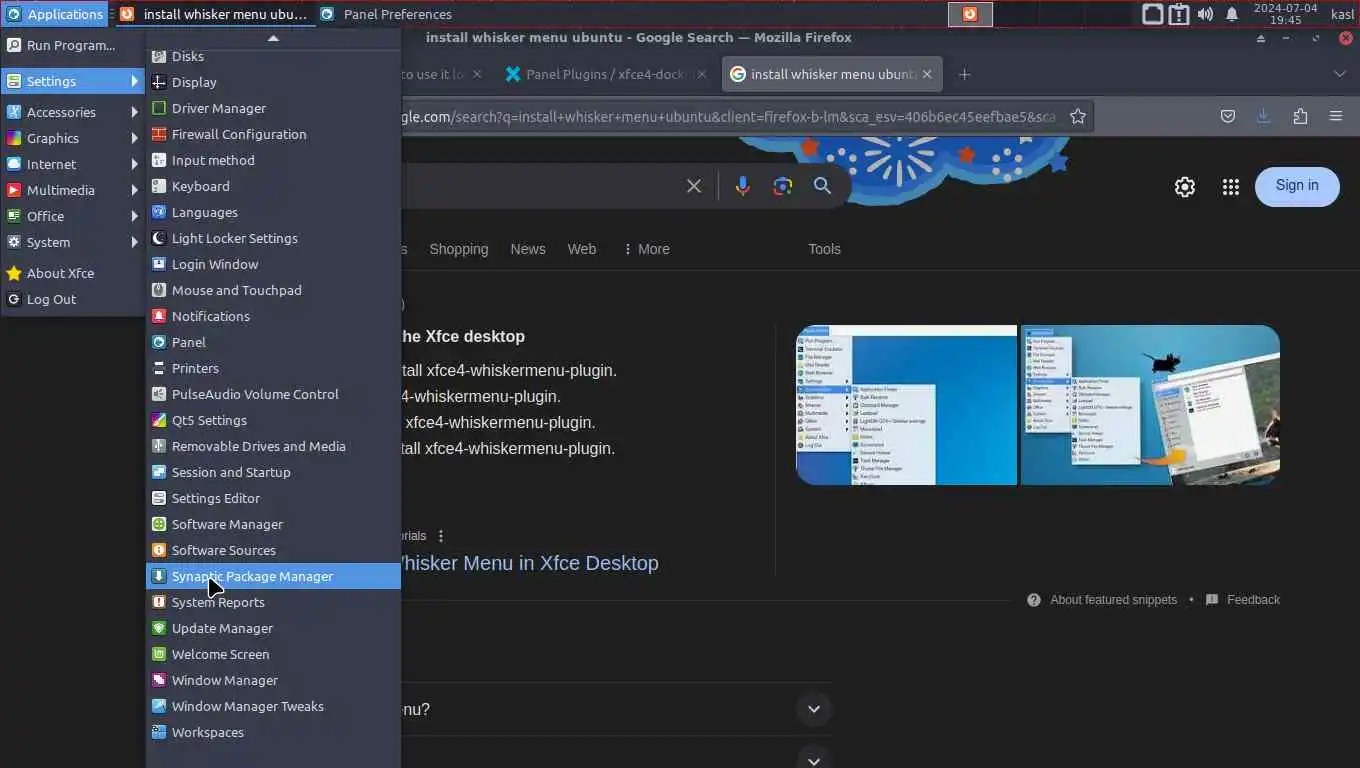
Task: Clear the Google search box
Action: pos(694,186)
